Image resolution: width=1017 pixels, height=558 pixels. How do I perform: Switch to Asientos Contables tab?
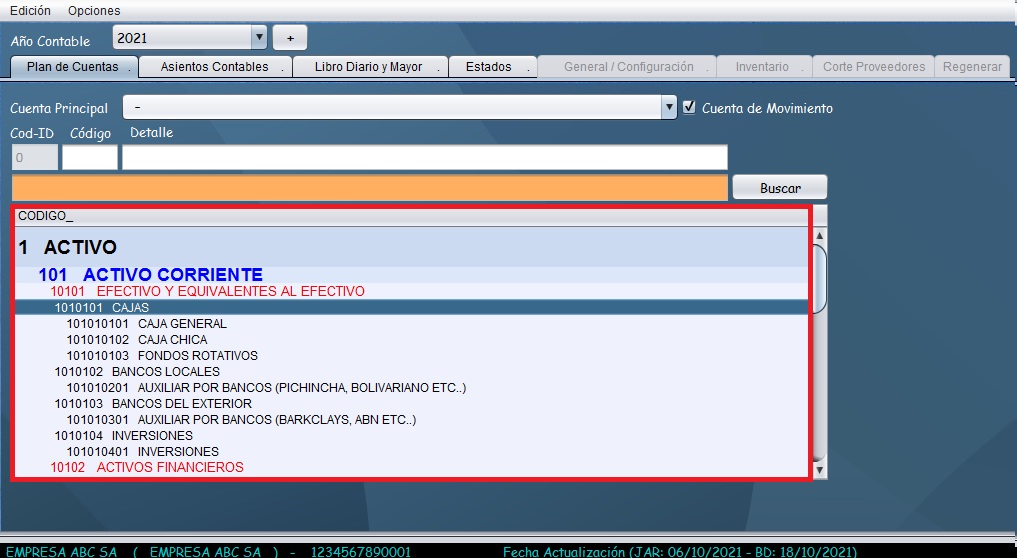tap(214, 67)
